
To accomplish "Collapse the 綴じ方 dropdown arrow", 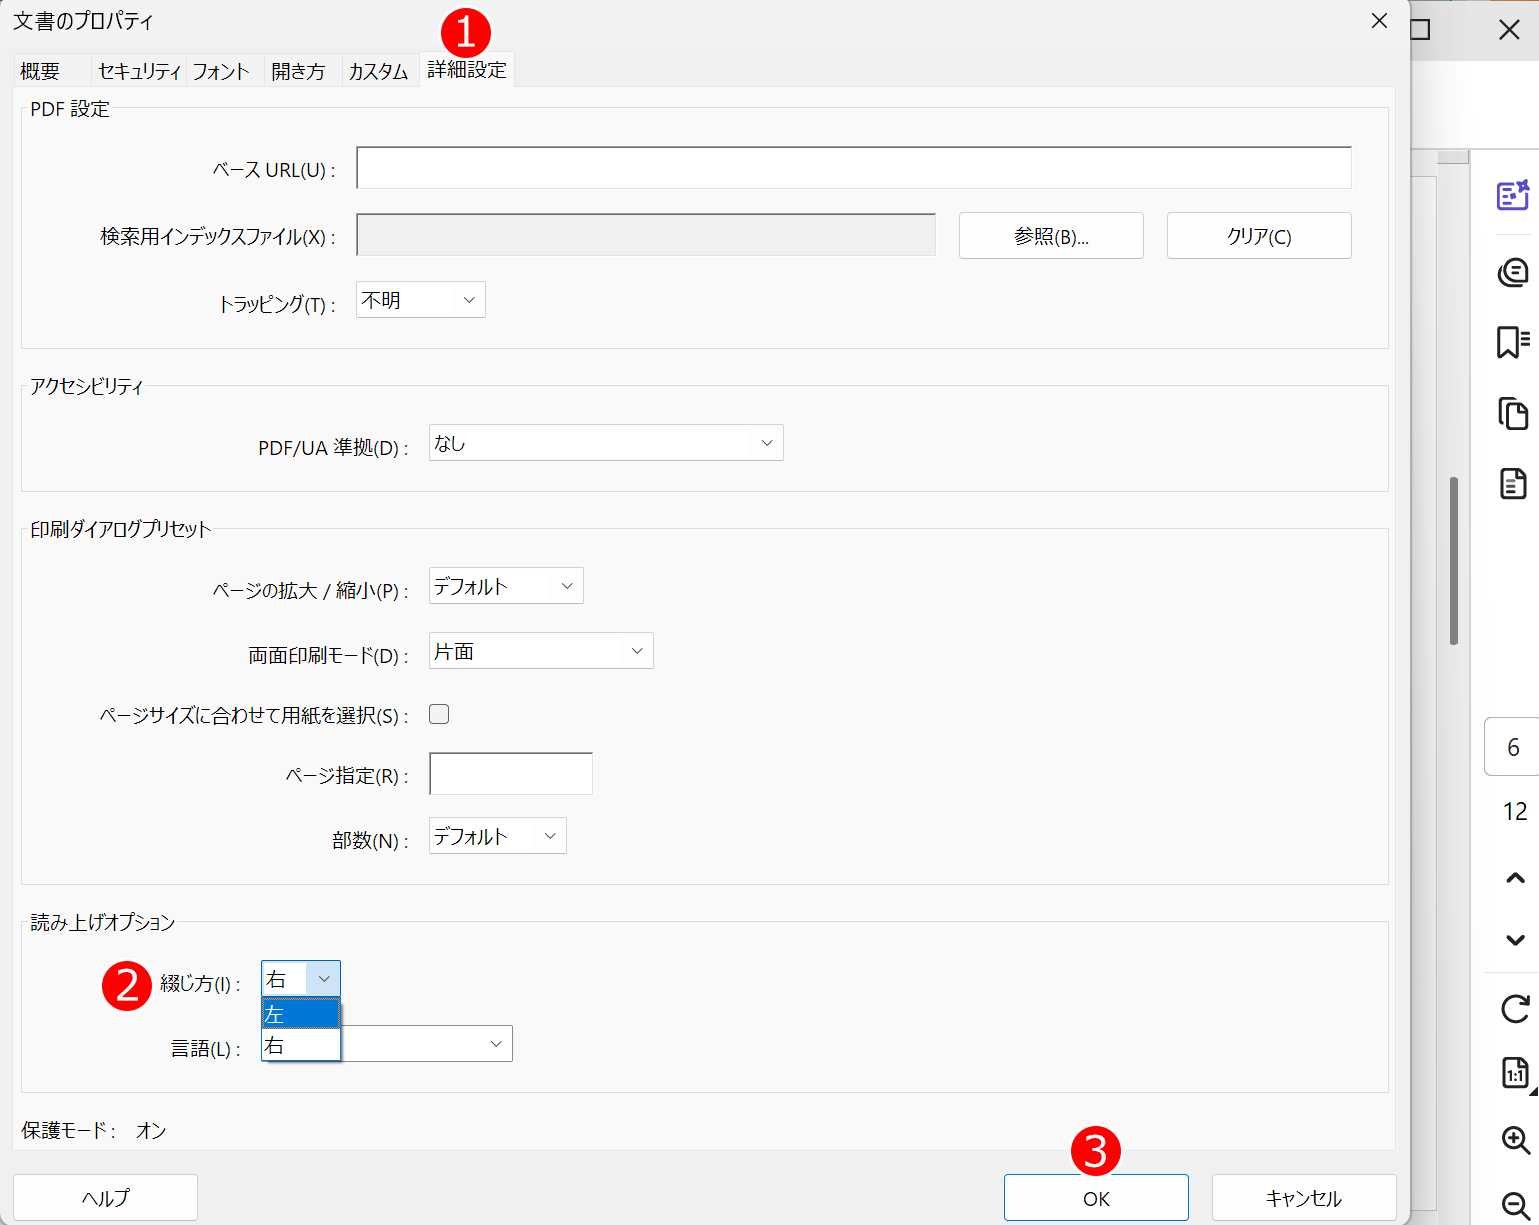I will pyautogui.click(x=323, y=979).
